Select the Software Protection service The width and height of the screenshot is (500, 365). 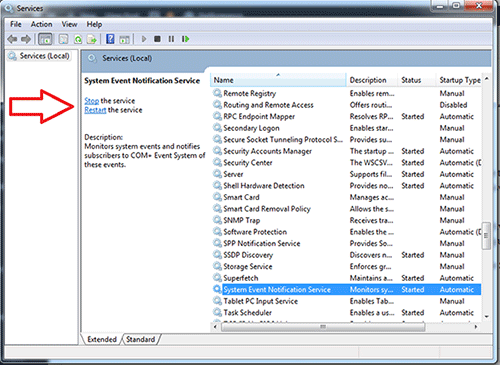(347, 232)
